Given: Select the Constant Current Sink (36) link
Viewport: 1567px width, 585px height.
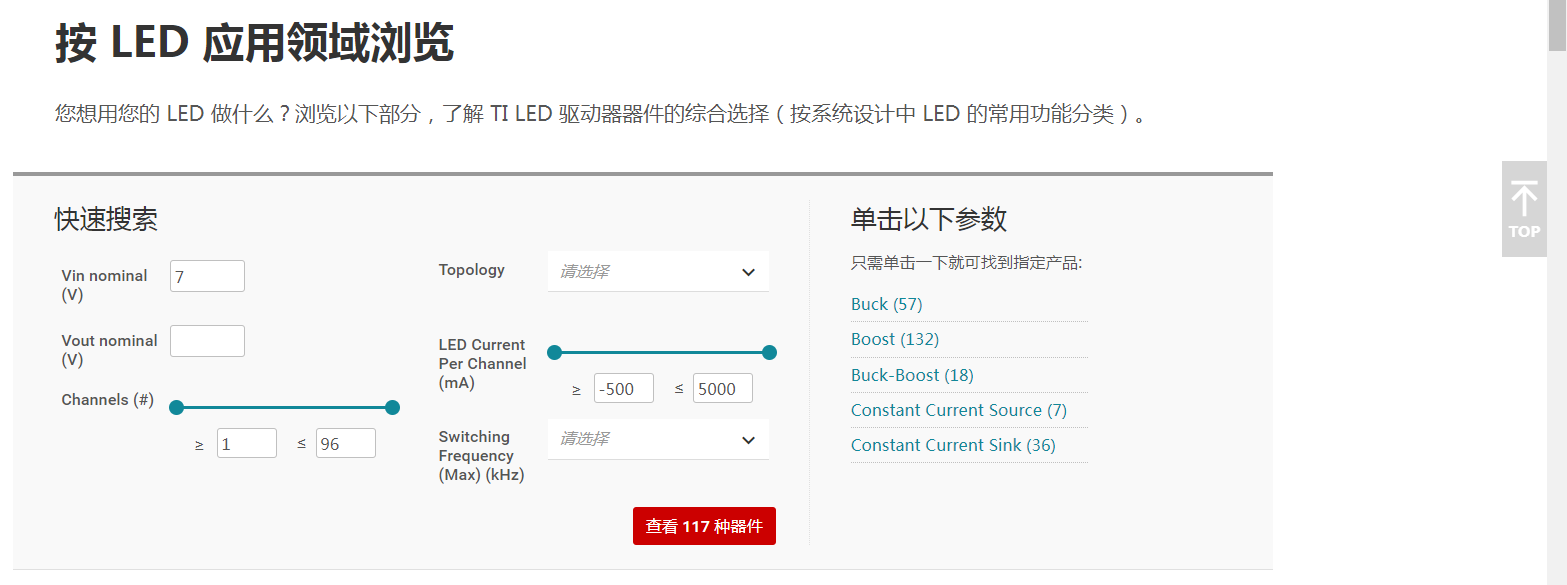Looking at the screenshot, I should tap(953, 445).
